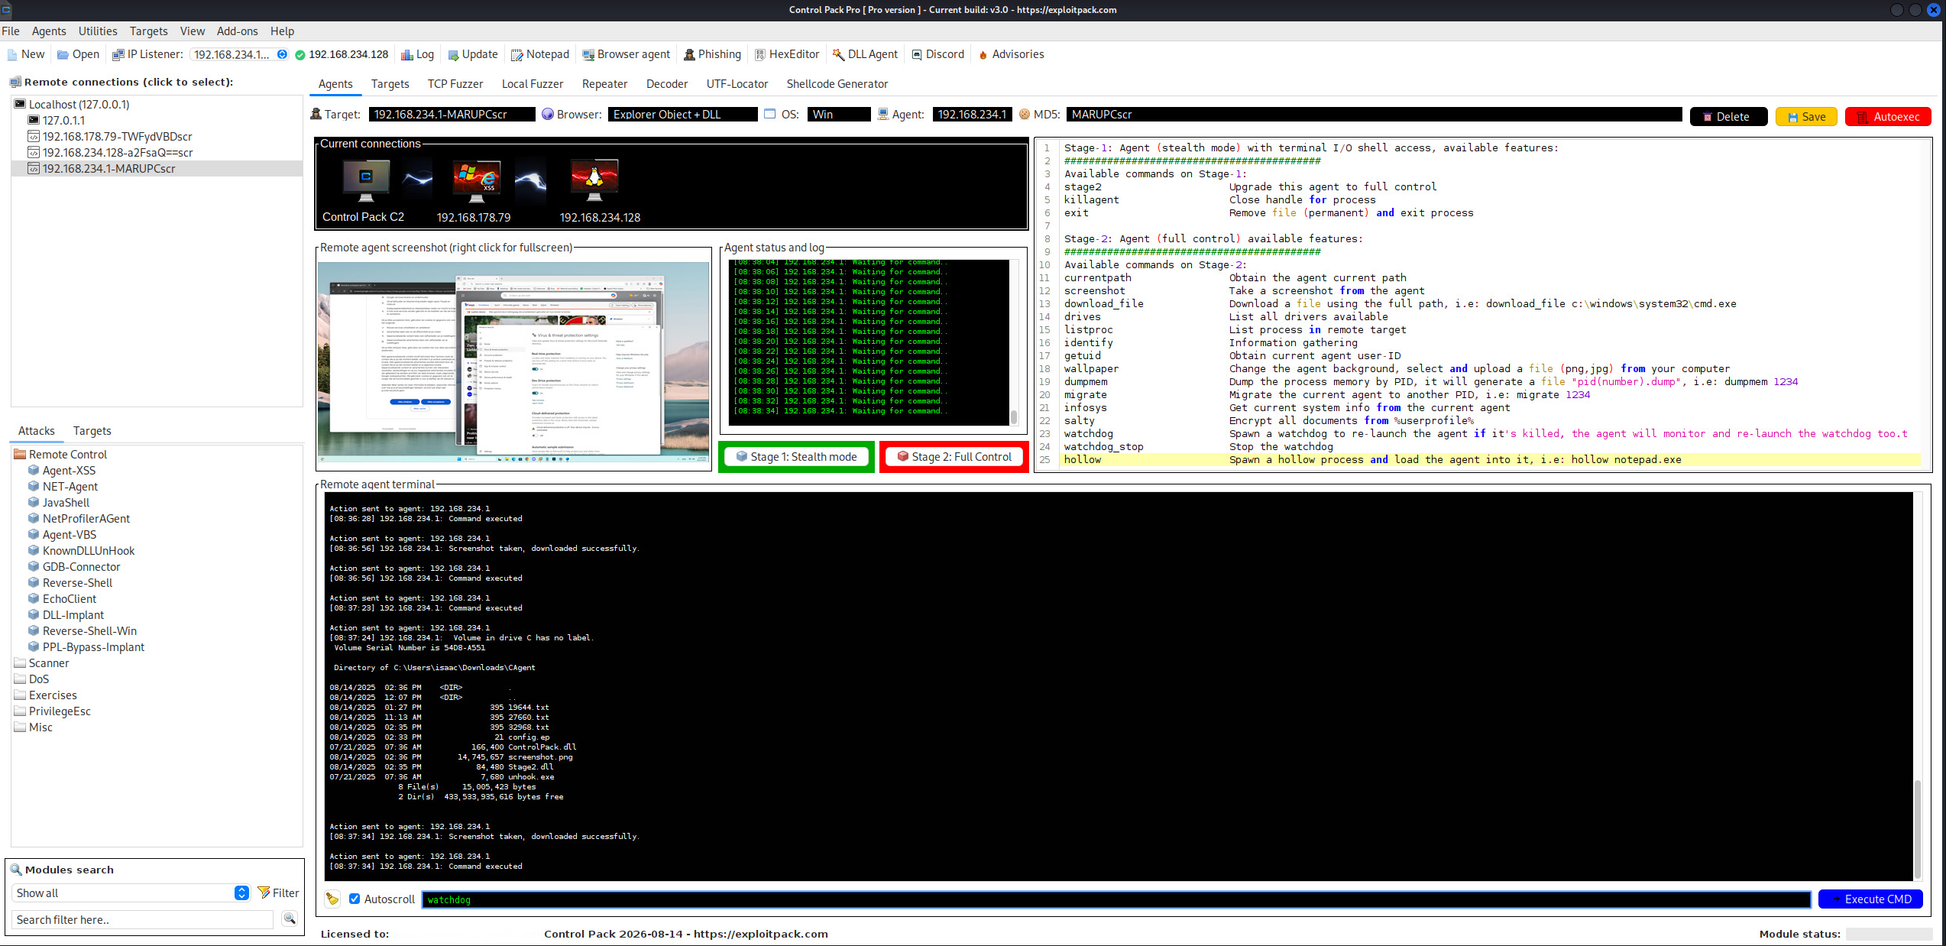Image resolution: width=1946 pixels, height=946 pixels.
Task: Open the Advisories panel
Action: pos(1010,55)
